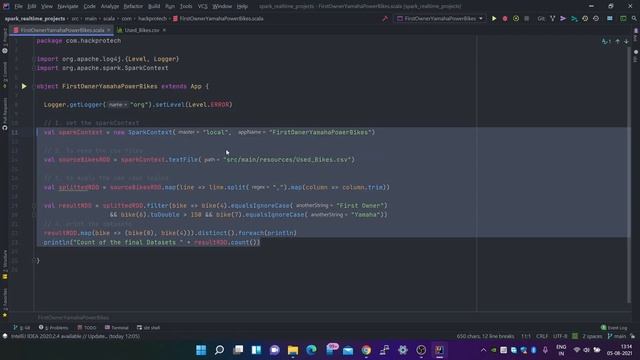Viewport: 640px width, 360px height.
Task: Open the File menu
Action: click(18, 6)
